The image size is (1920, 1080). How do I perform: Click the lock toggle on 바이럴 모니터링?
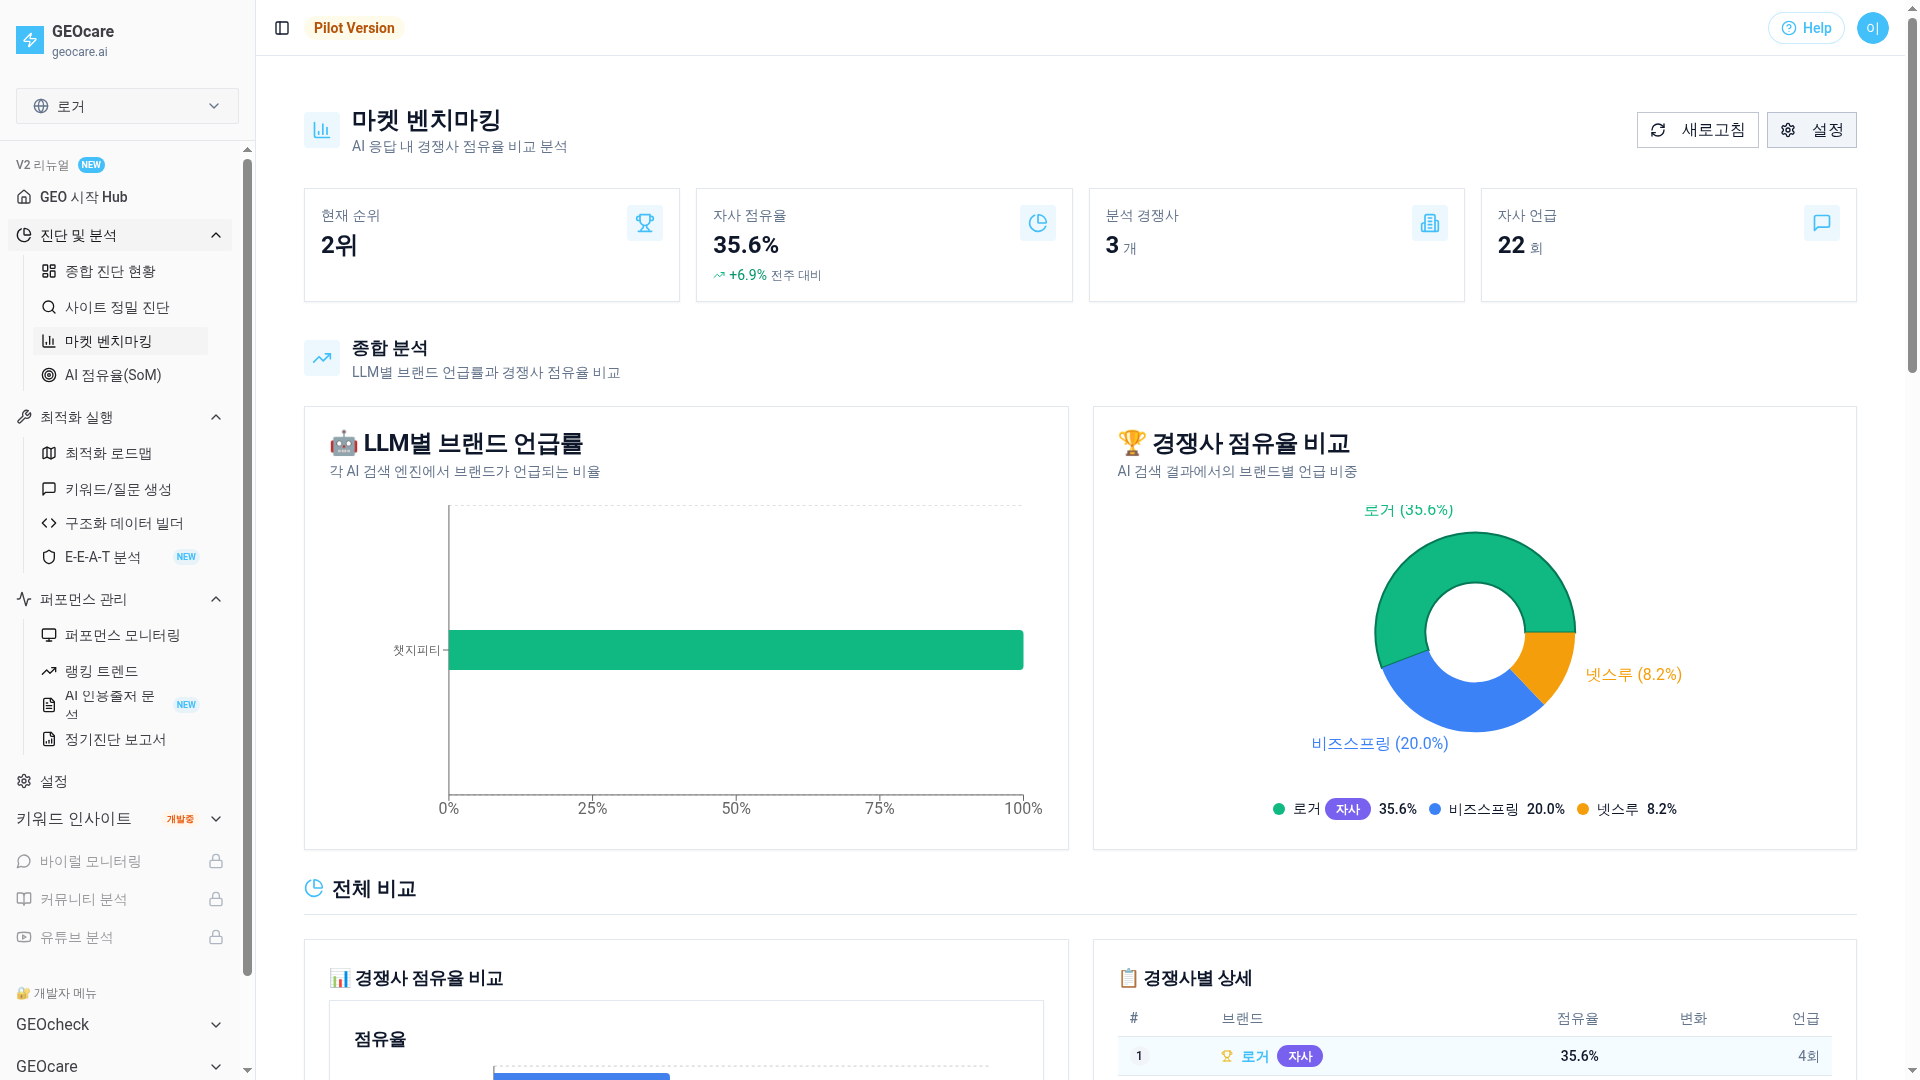coord(216,861)
